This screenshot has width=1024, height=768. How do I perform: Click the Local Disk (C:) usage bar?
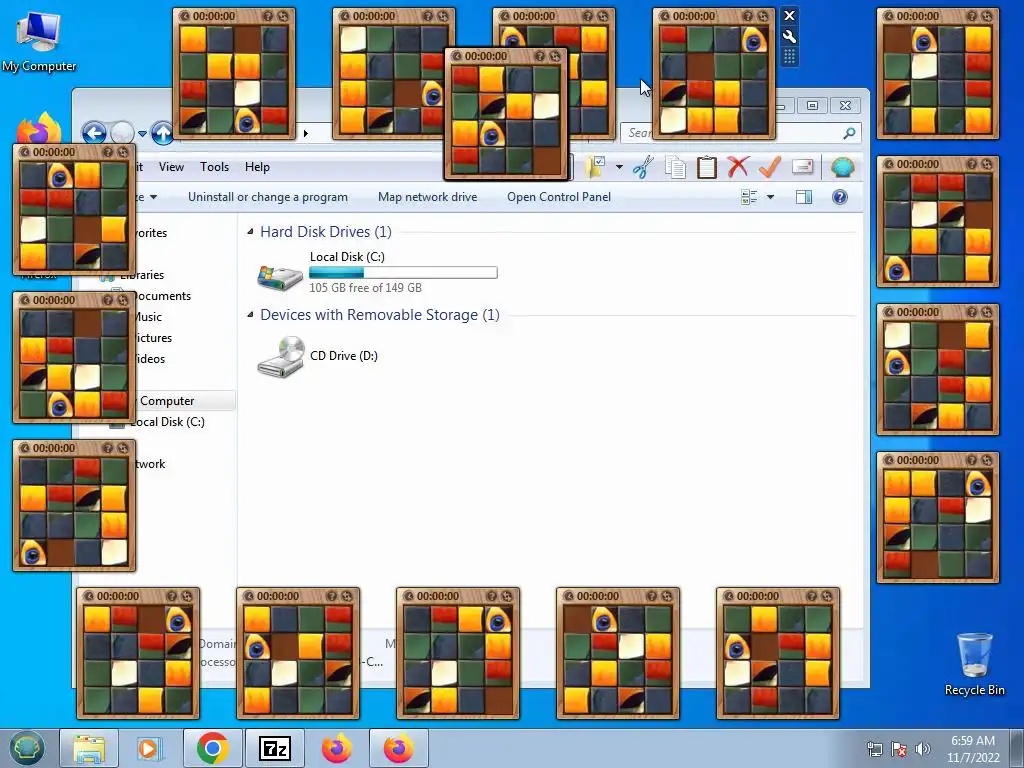[x=403, y=272]
